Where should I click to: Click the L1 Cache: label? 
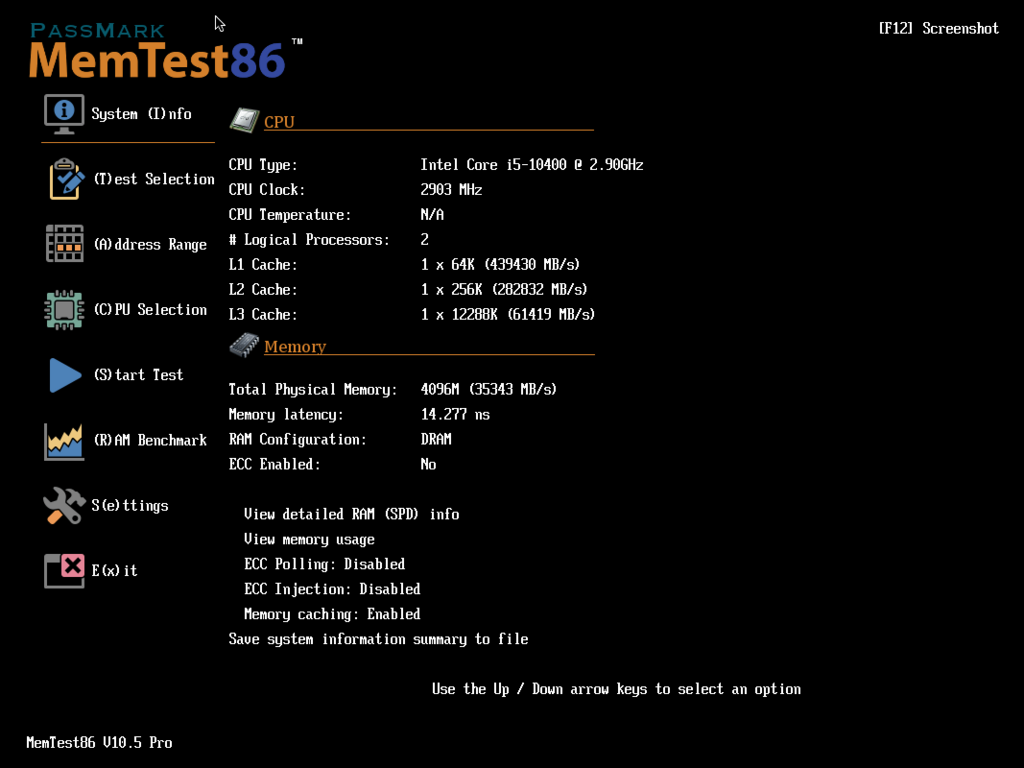pos(263,264)
